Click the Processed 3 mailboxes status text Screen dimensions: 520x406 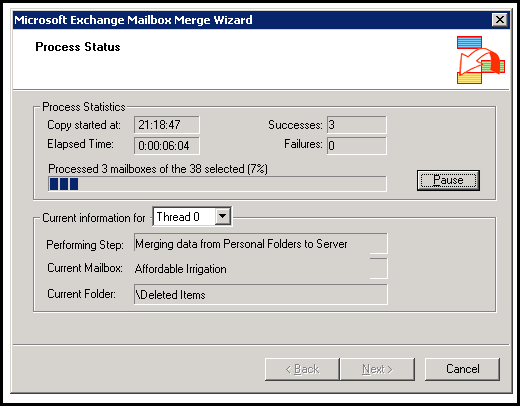158,169
